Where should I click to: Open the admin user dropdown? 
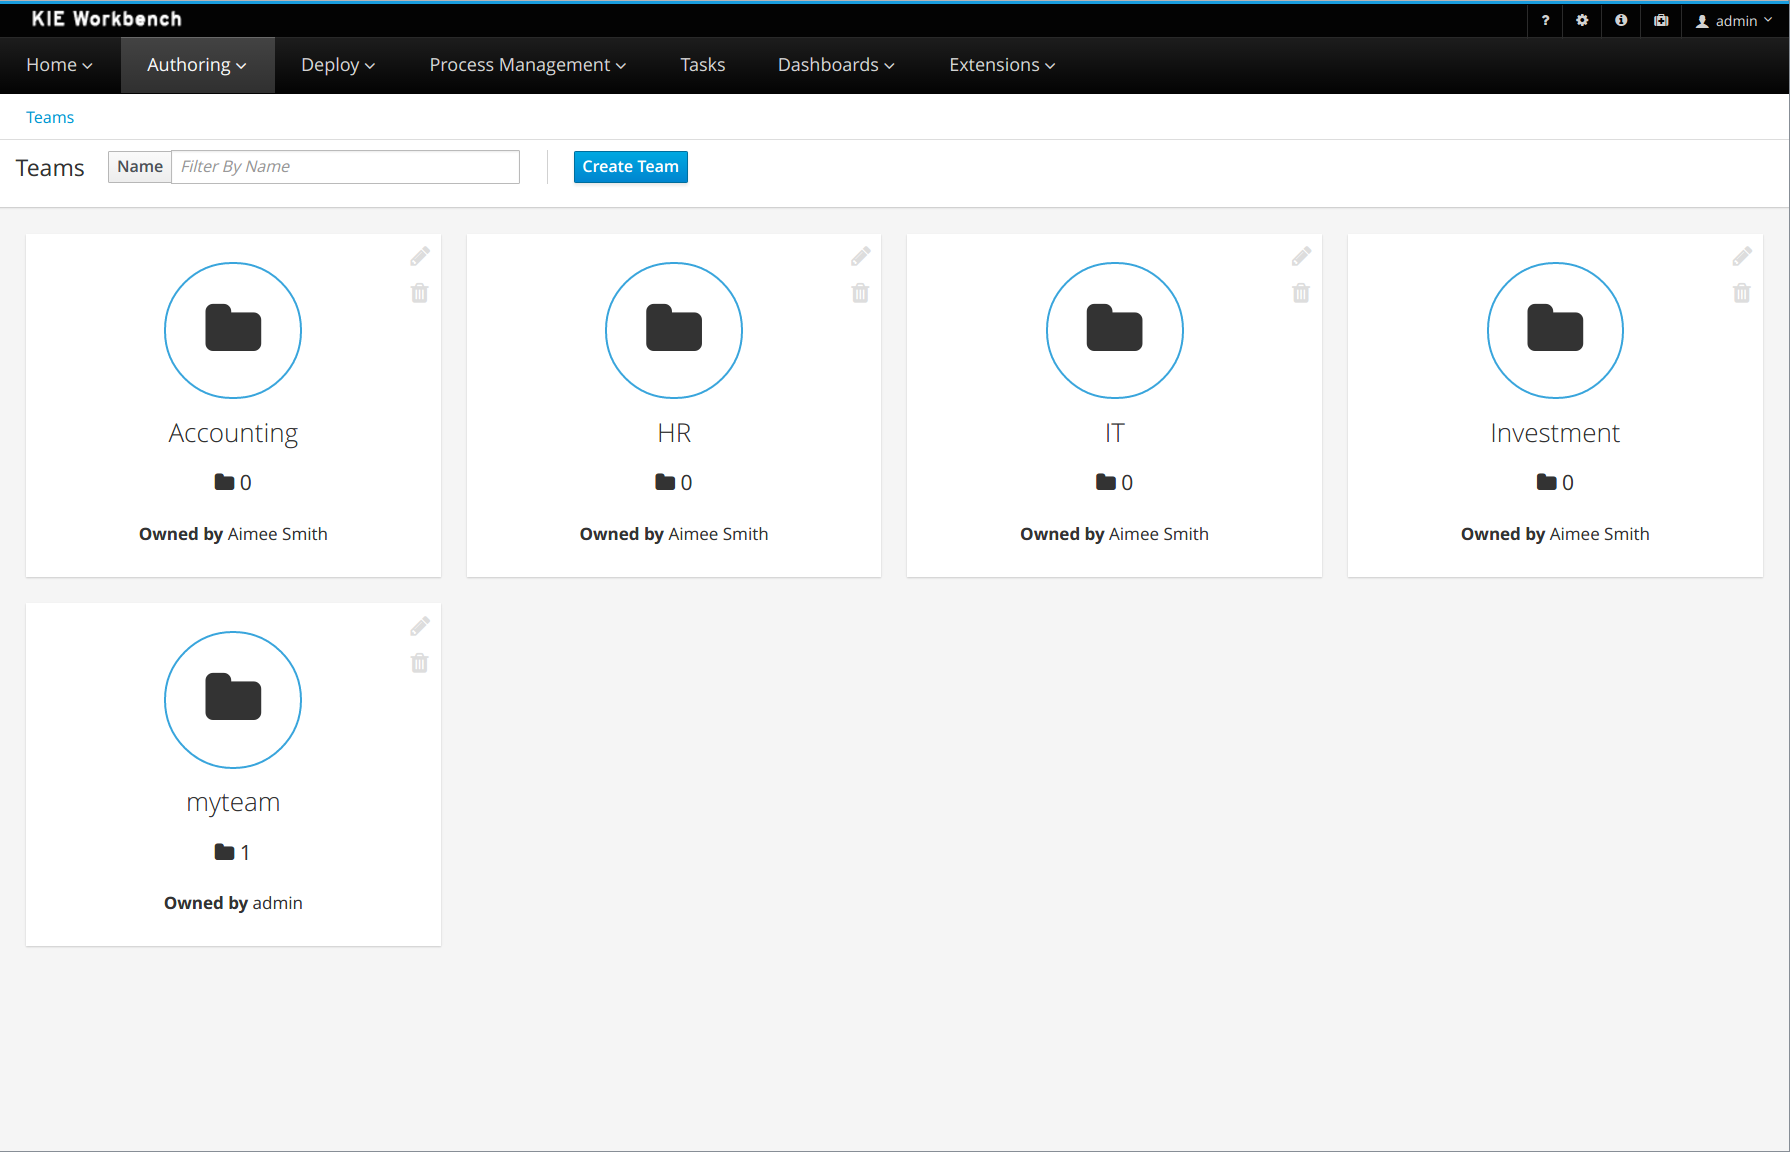point(1735,21)
